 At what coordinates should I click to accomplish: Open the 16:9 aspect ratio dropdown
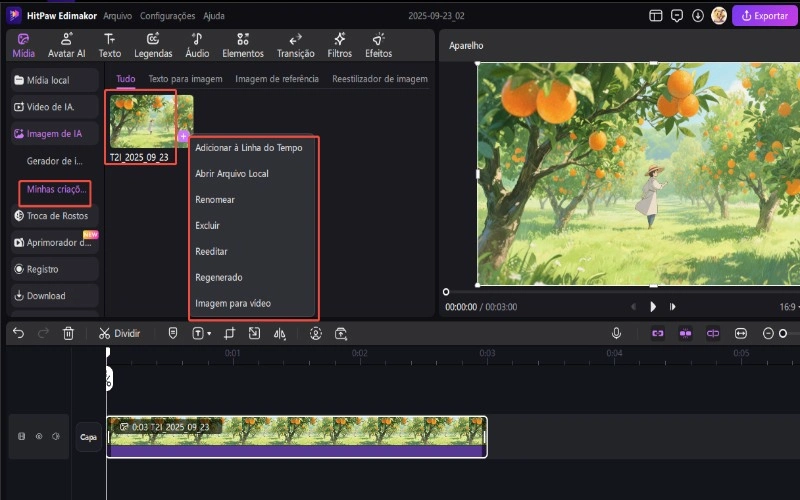tap(787, 307)
